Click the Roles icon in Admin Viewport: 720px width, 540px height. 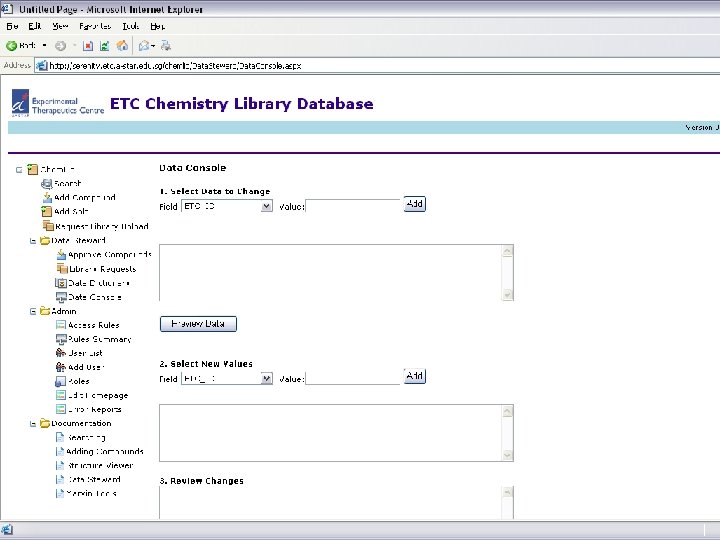click(60, 381)
